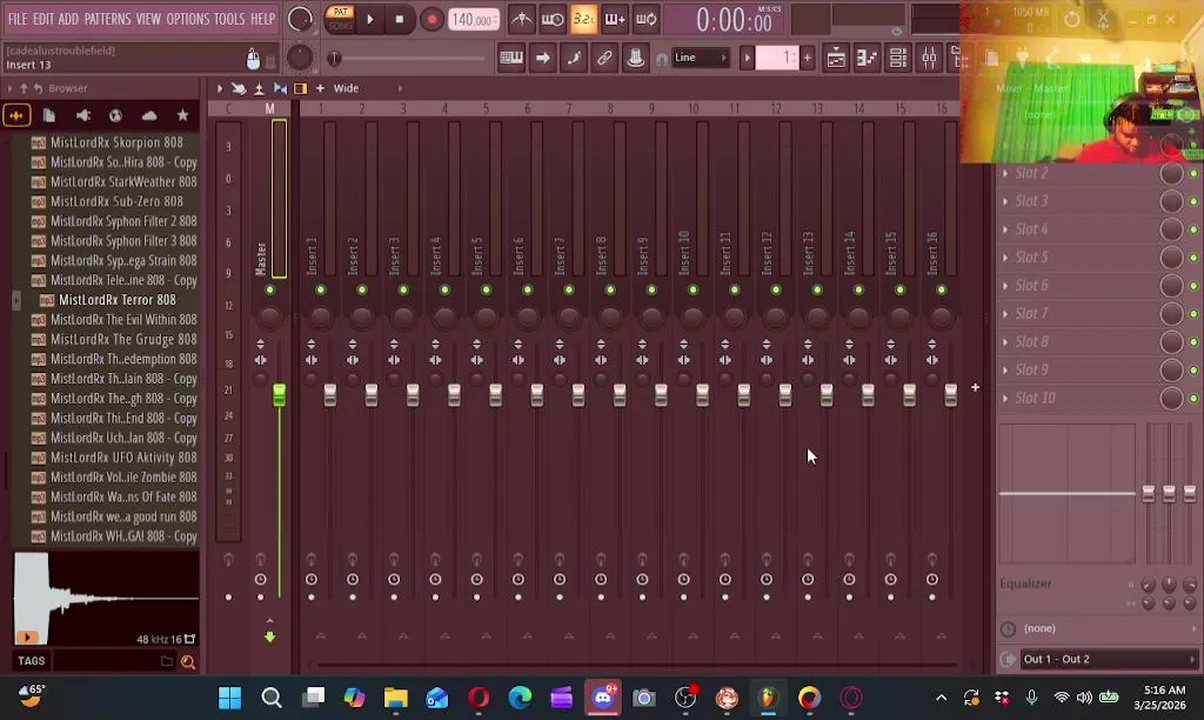Select effect Slot 2
1204x720 pixels.
(1032, 173)
